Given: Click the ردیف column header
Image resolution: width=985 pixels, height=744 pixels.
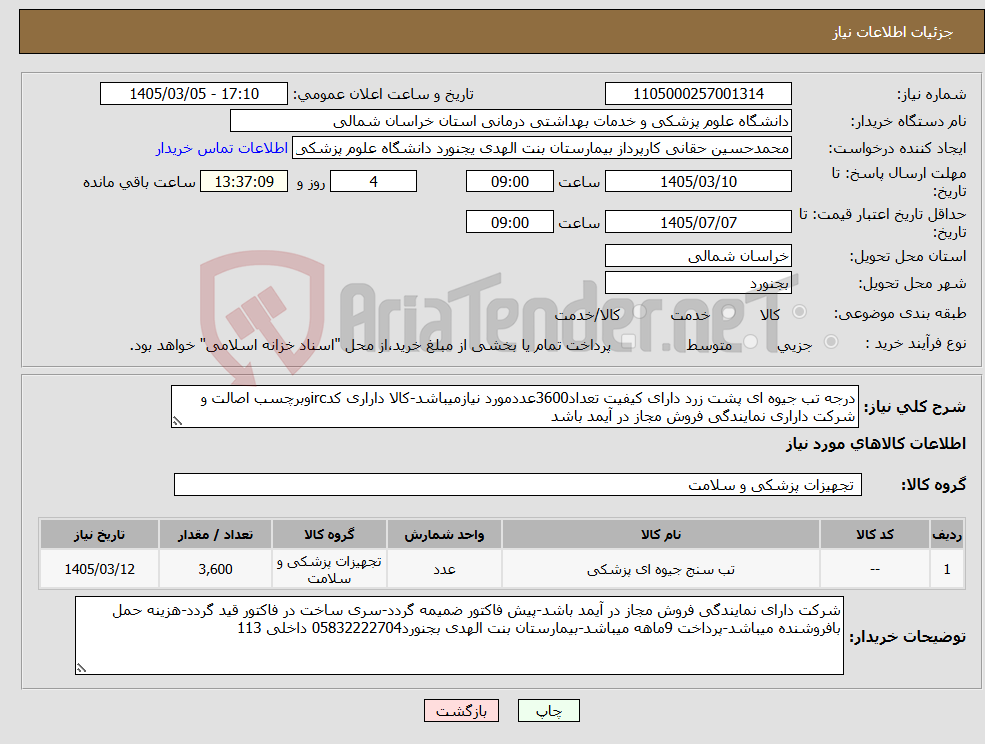Looking at the screenshot, I should tap(947, 534).
